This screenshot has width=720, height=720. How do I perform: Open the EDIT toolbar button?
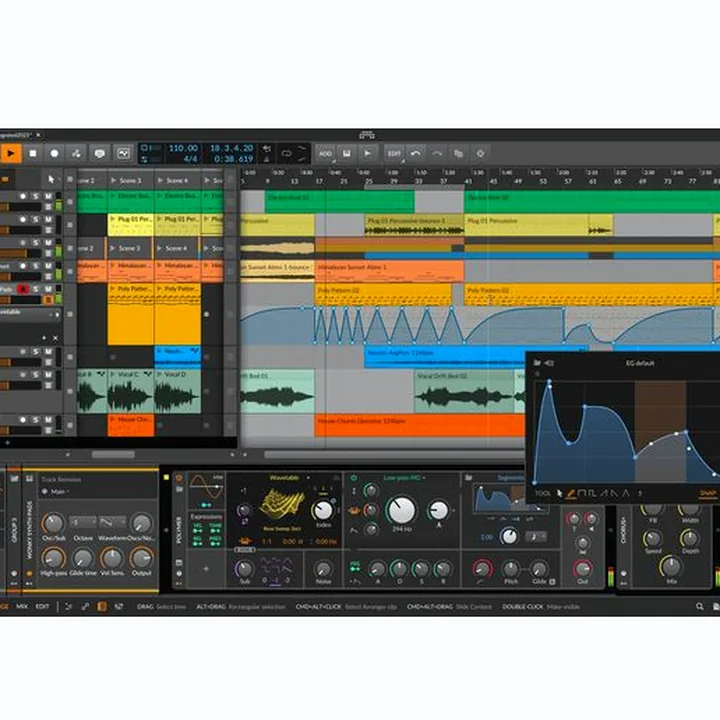coord(394,154)
